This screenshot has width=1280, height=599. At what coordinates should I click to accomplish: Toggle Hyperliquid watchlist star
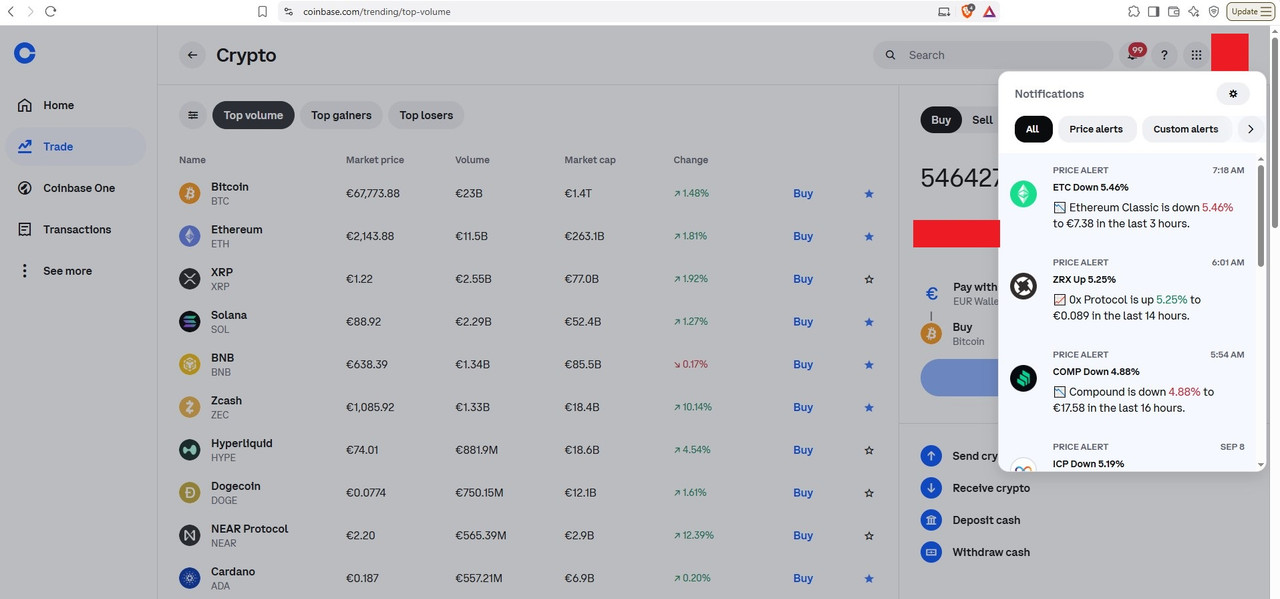869,450
